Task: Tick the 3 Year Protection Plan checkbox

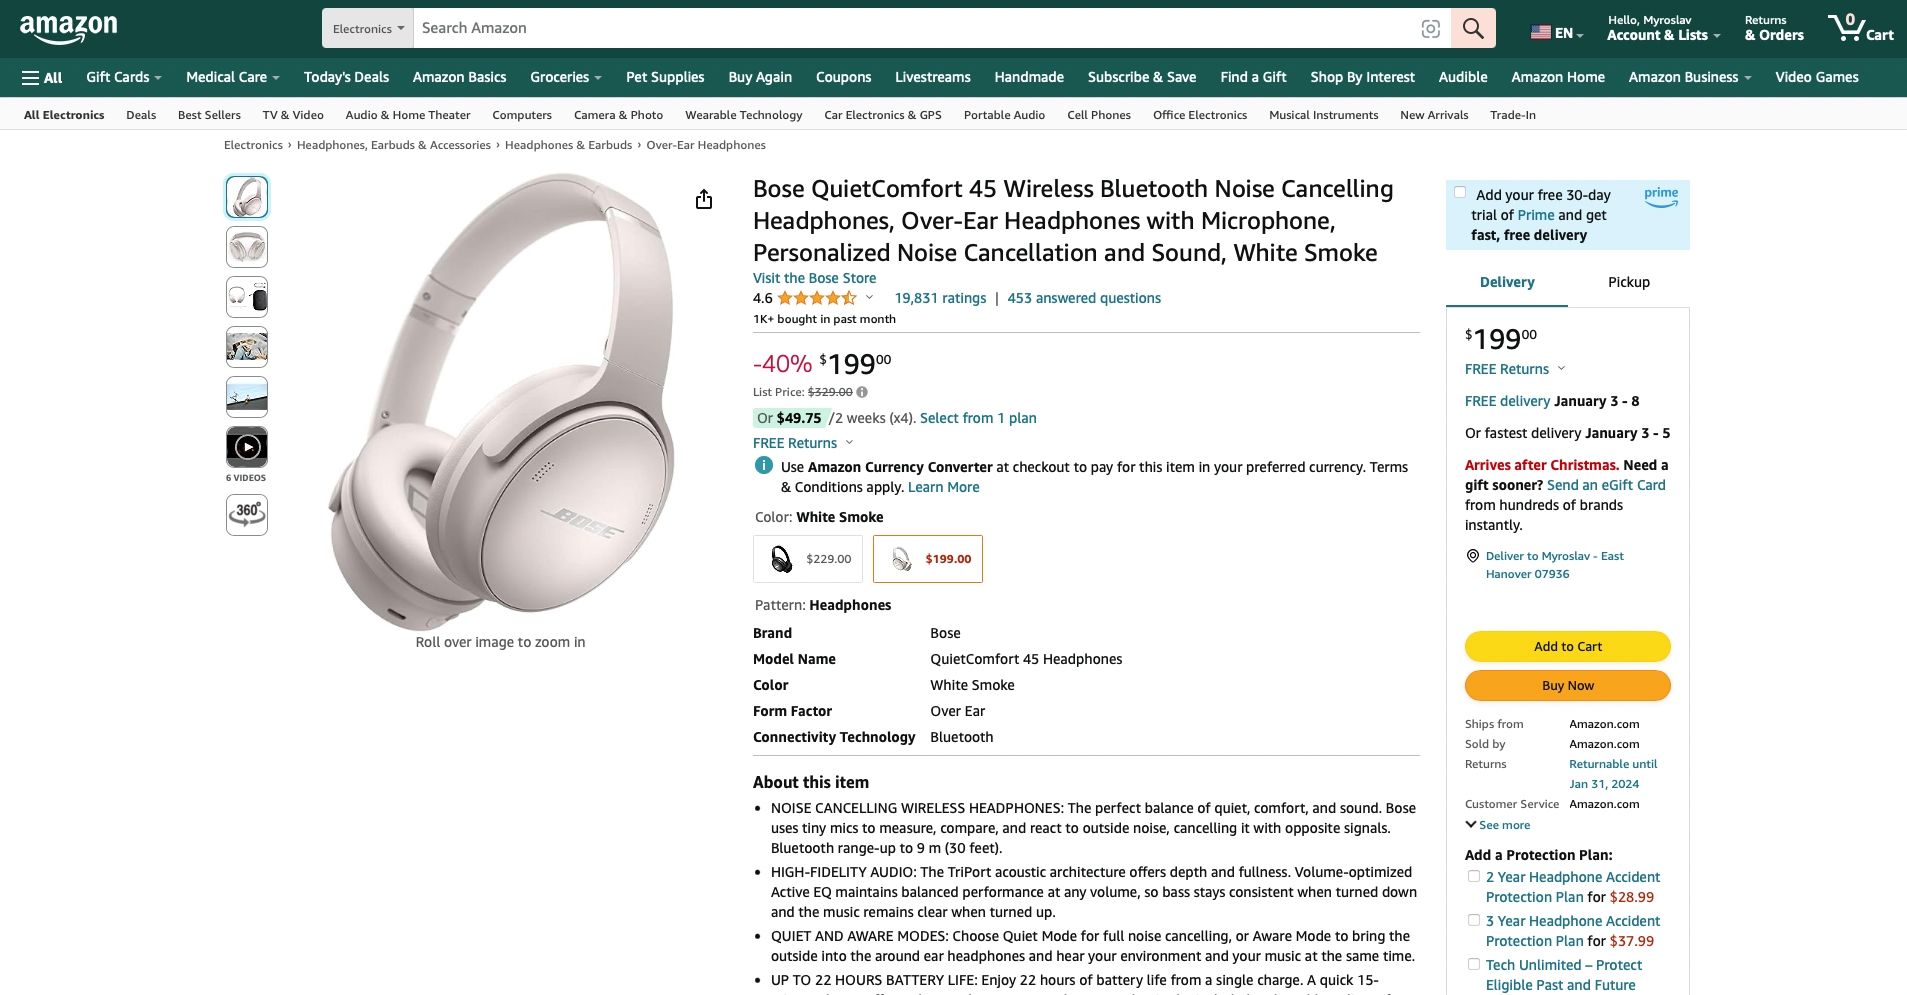Action: [x=1474, y=920]
